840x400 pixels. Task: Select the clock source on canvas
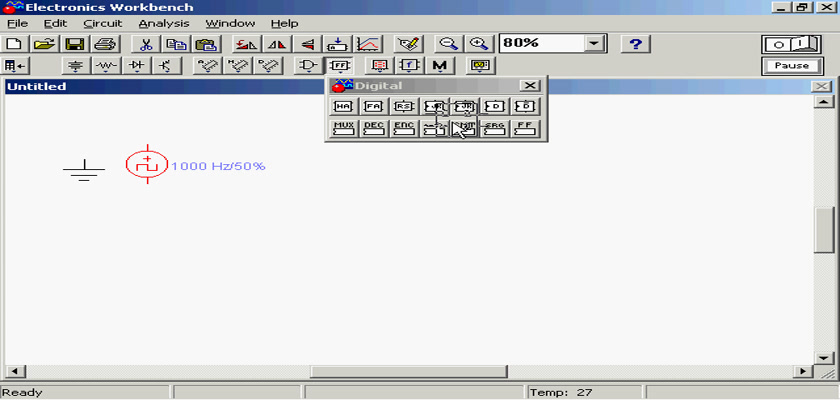[x=147, y=165]
